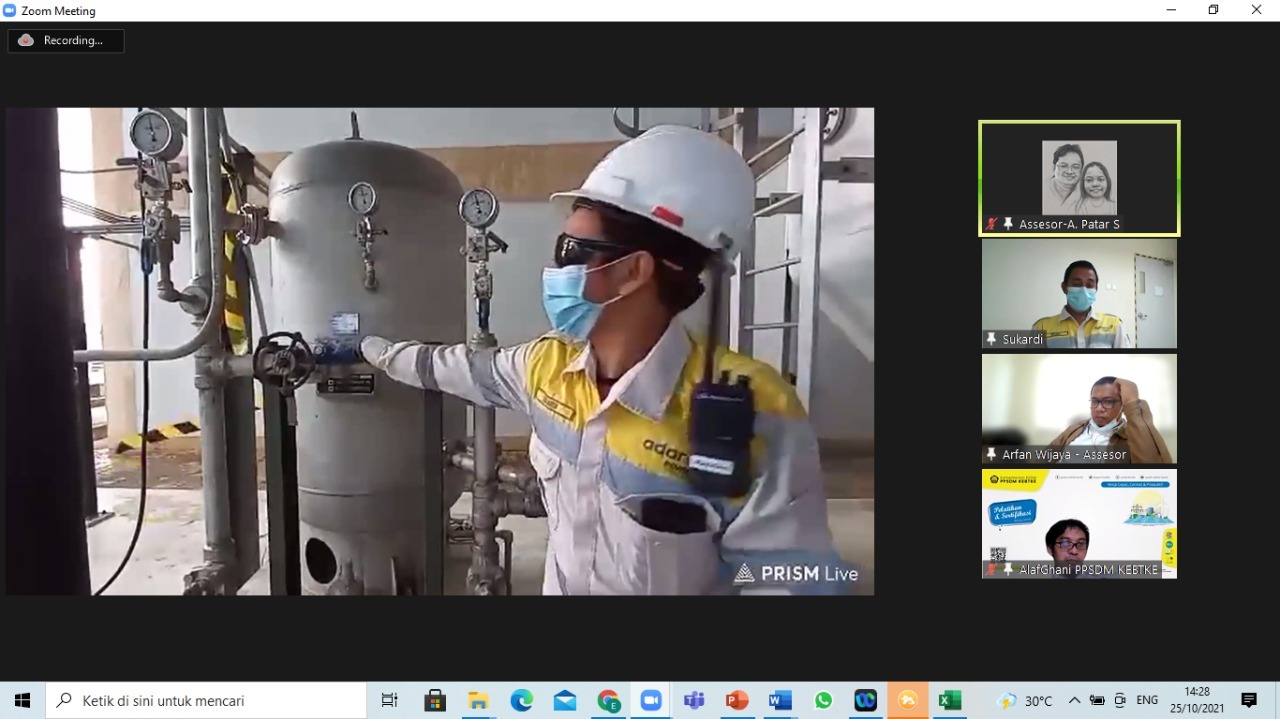The image size is (1280, 719).
Task: Open Microsoft Store from the taskbar
Action: click(x=435, y=700)
